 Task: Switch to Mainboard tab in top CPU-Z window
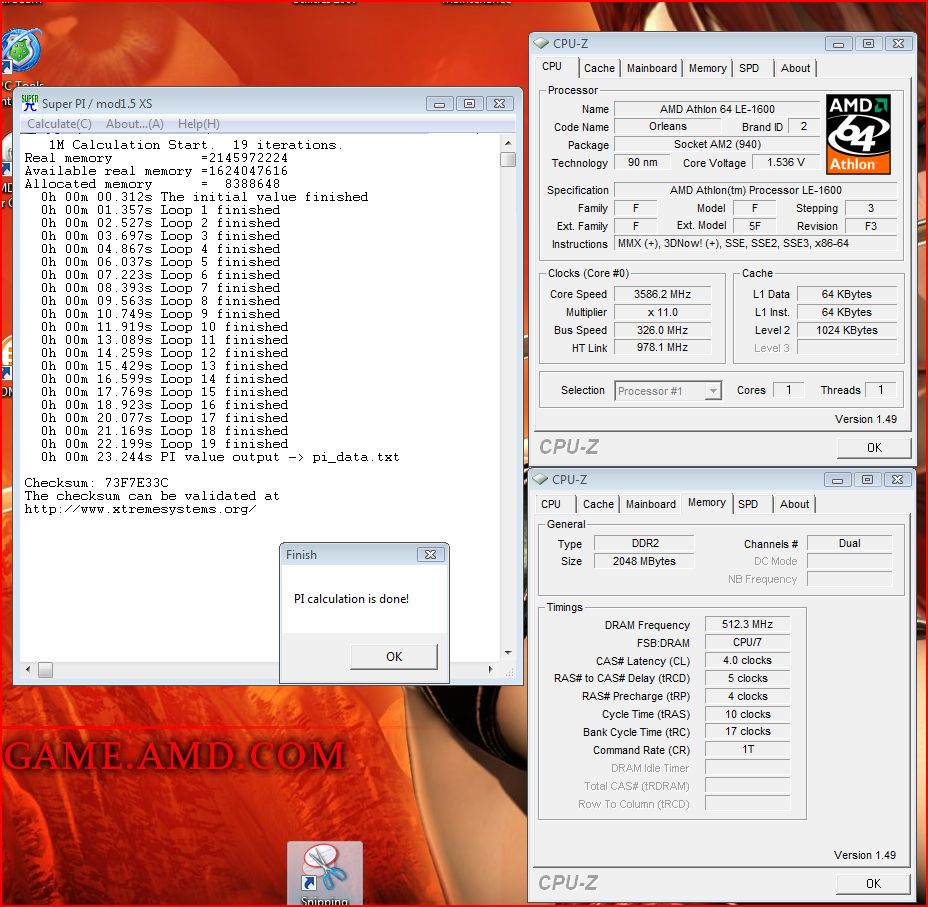(652, 68)
